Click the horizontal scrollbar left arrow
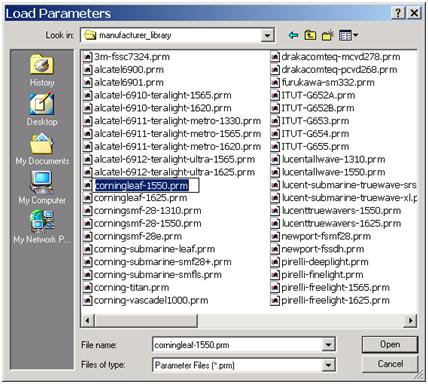The width and height of the screenshot is (428, 384). [x=88, y=321]
